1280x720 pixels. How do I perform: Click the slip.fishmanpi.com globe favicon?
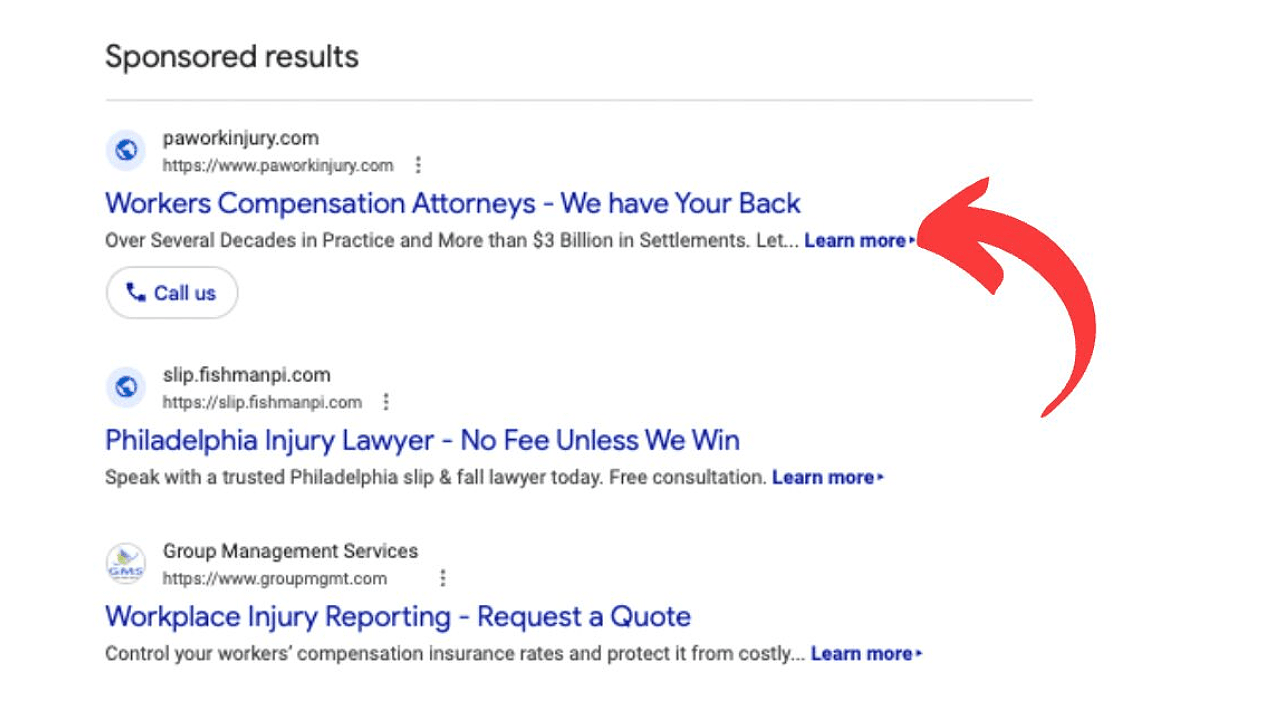point(126,387)
